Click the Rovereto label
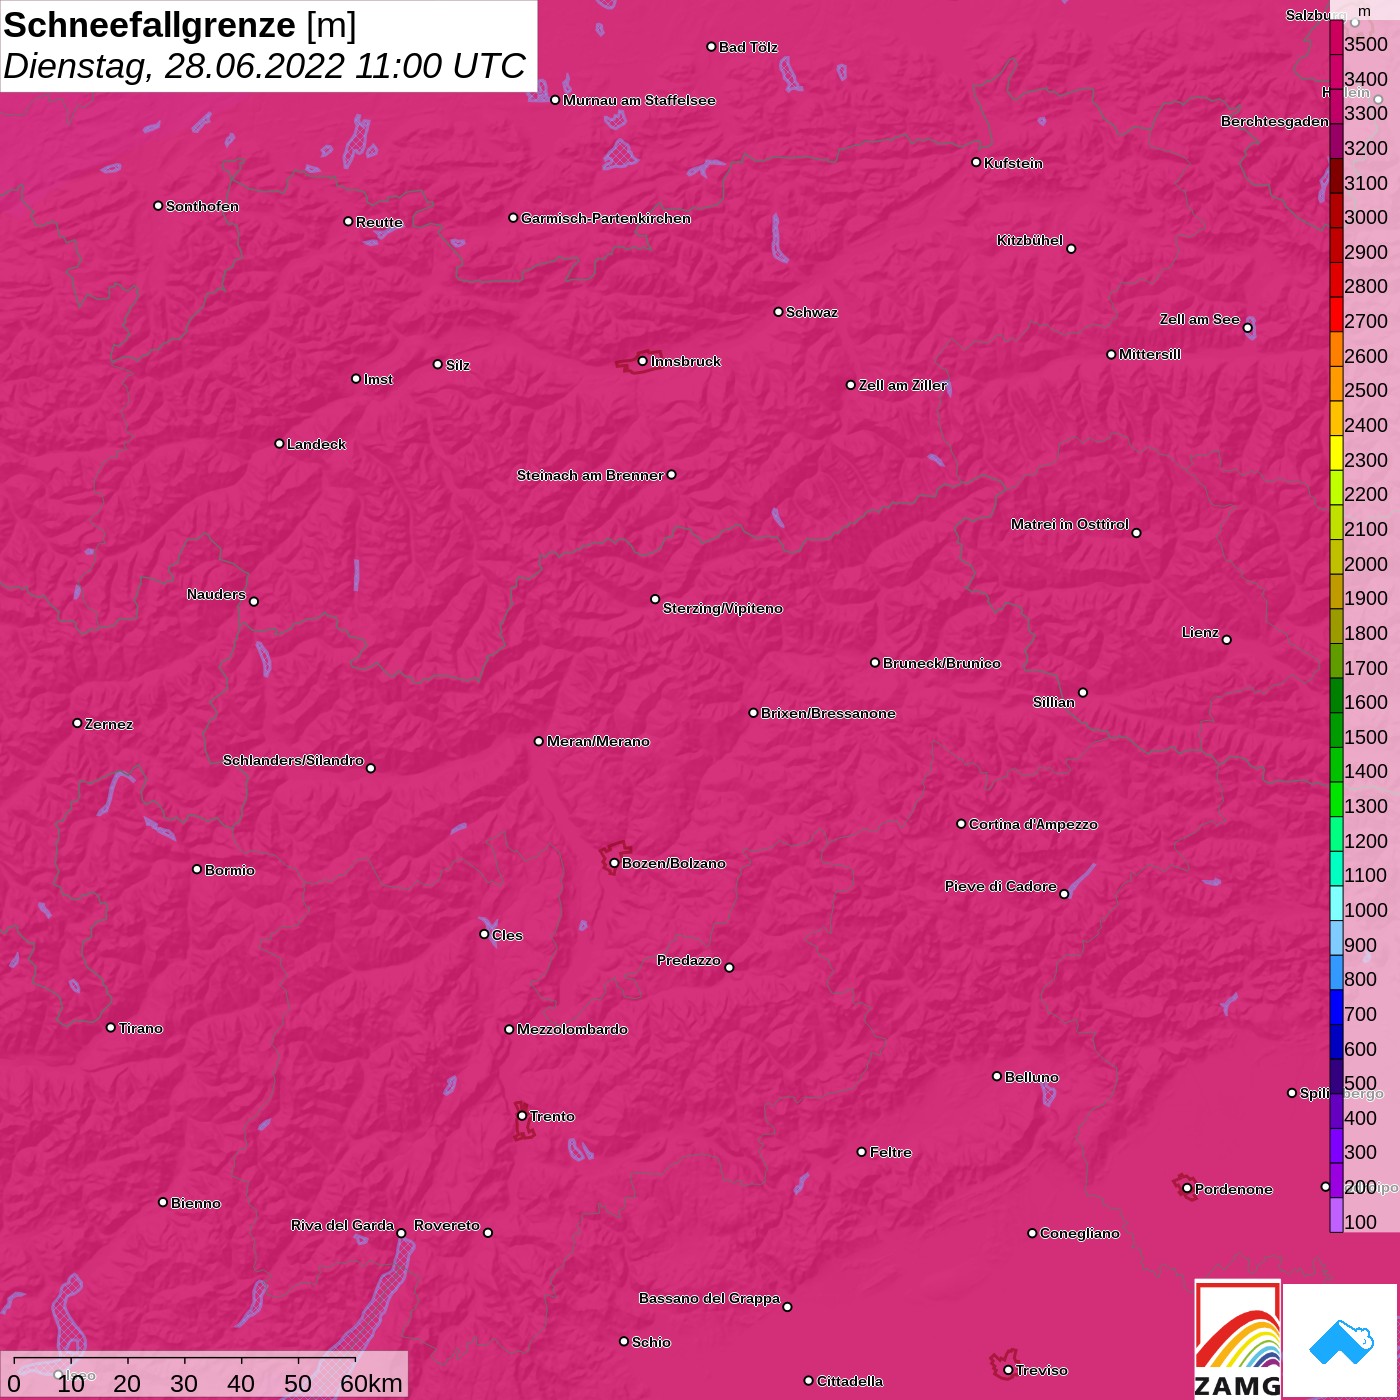The width and height of the screenshot is (1400, 1400). pyautogui.click(x=447, y=1225)
